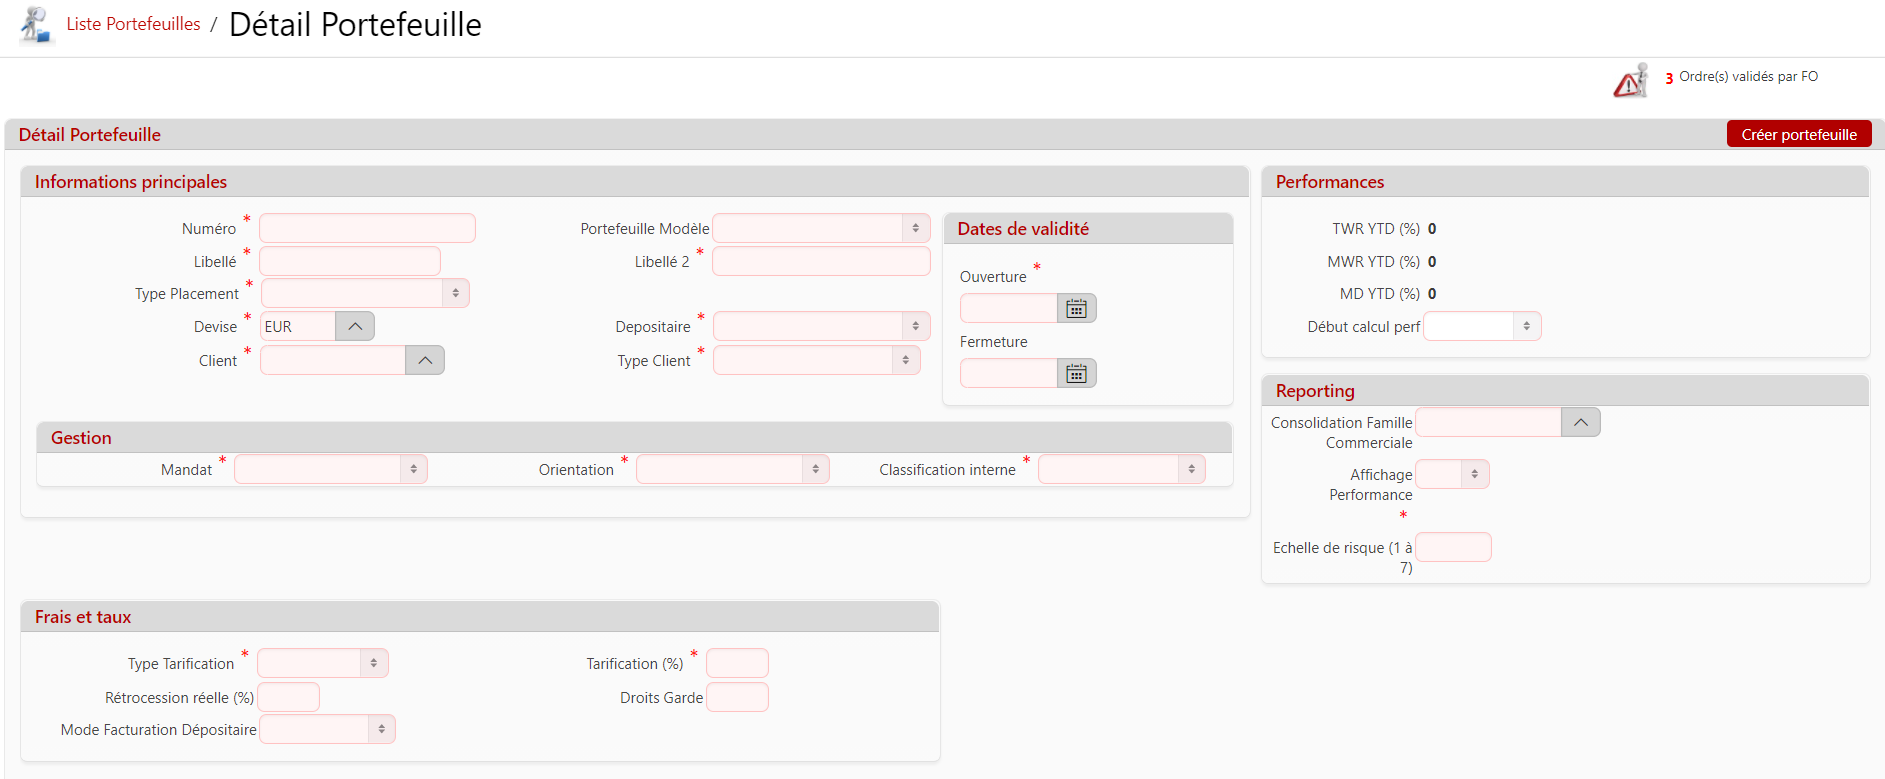Open the Fermeture date calendar picker

coord(1076,374)
